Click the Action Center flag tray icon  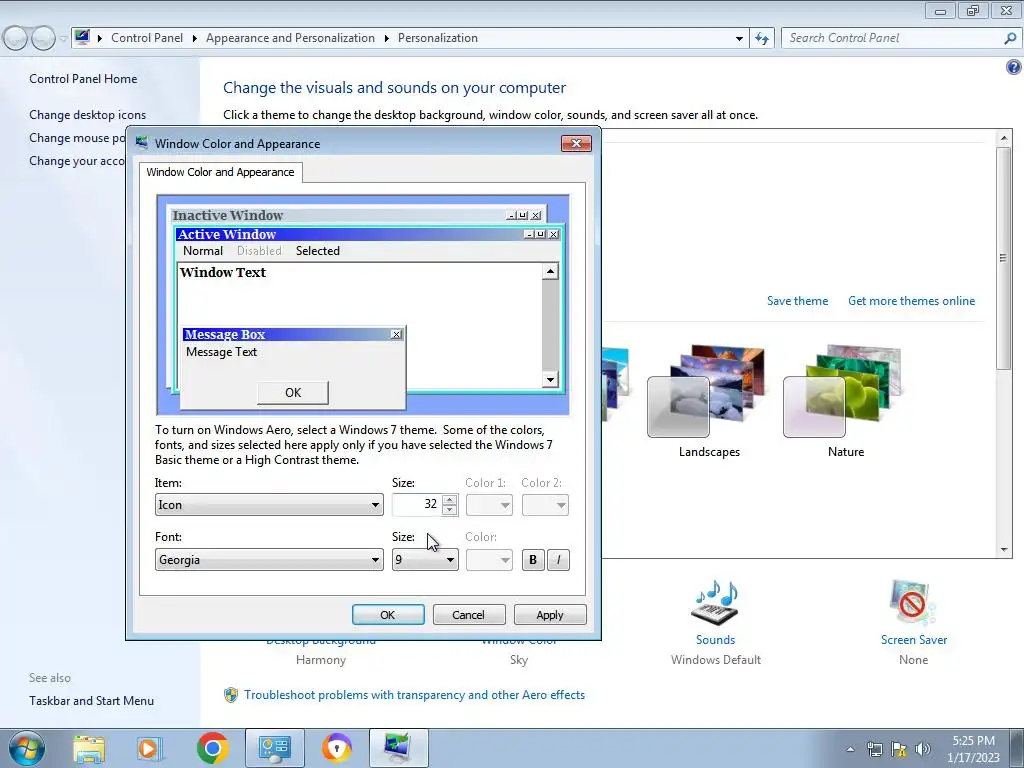click(899, 749)
